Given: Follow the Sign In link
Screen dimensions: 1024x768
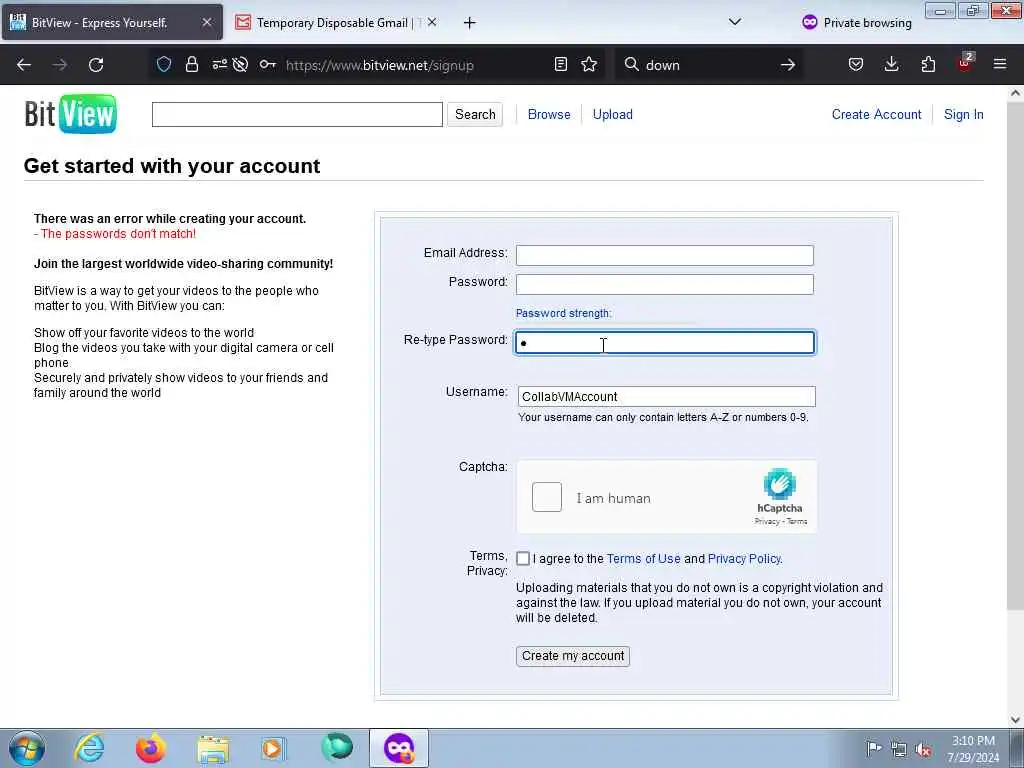Looking at the screenshot, I should tap(963, 114).
